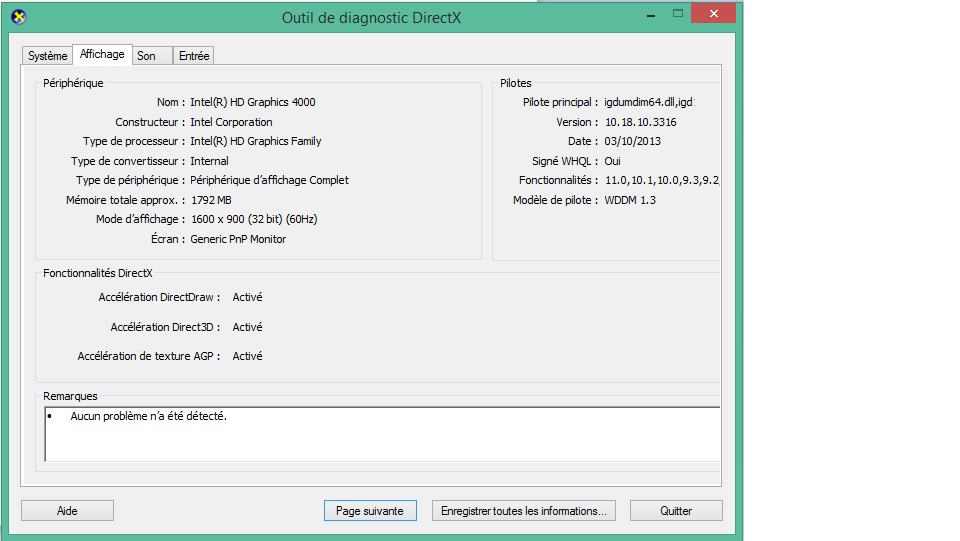Select 'Intel(R) HD Graphics 4000' name value
Screen dimensions: 960x541
click(x=253, y=102)
